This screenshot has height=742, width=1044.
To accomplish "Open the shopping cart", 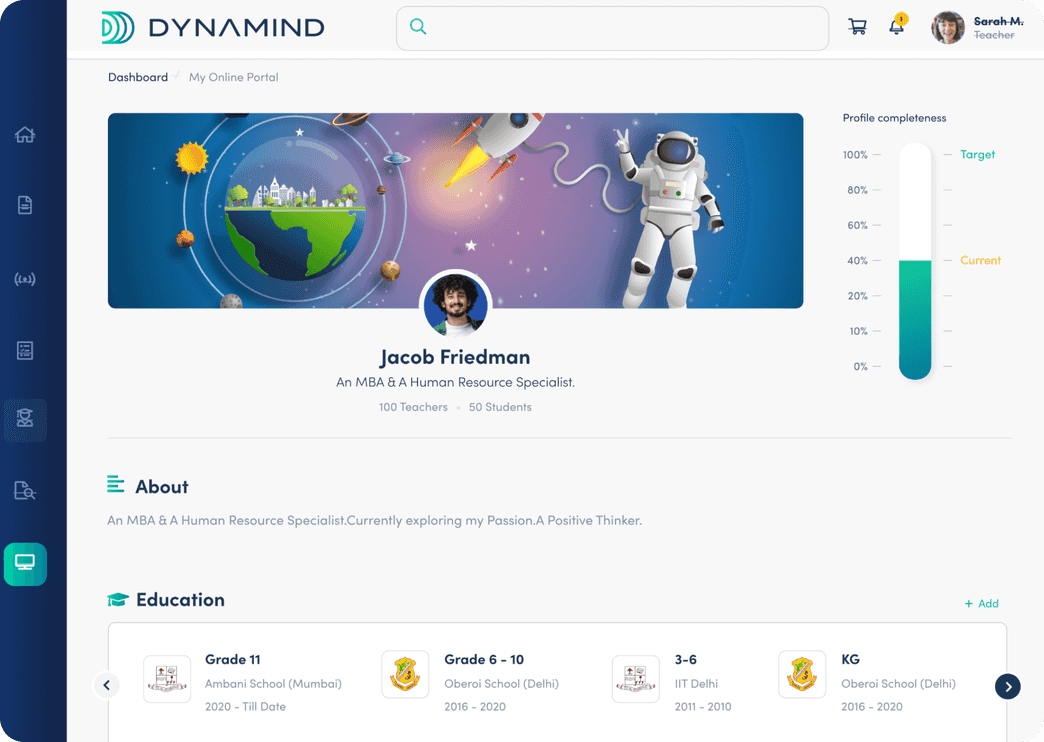I will coord(857,27).
